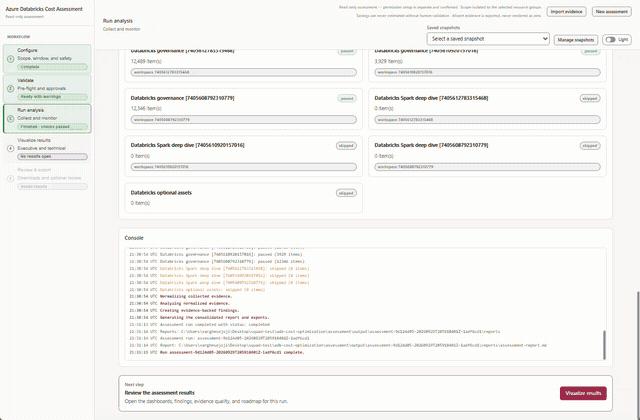Click the 'No results open' status pill

pyautogui.click(x=52, y=156)
